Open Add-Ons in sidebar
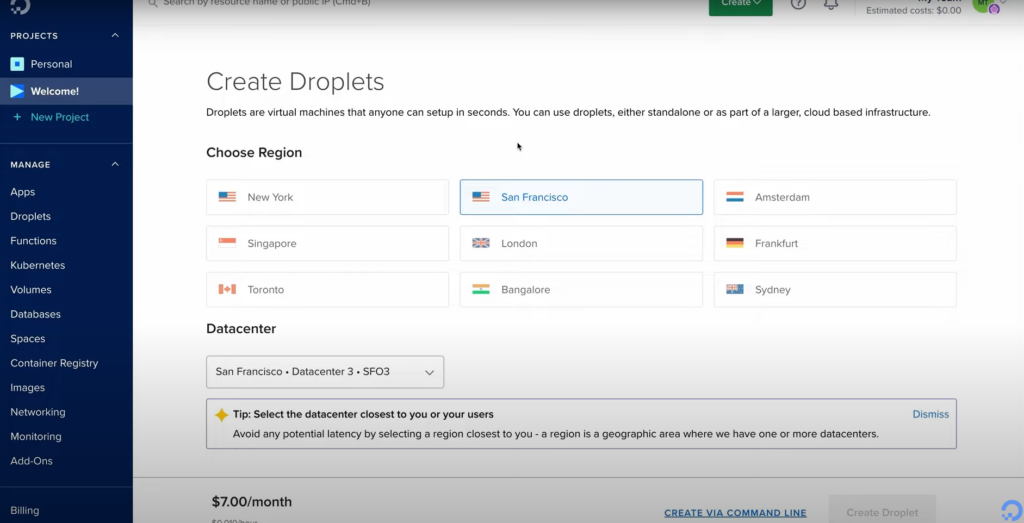Viewport: 1024px width, 523px height. coord(31,461)
